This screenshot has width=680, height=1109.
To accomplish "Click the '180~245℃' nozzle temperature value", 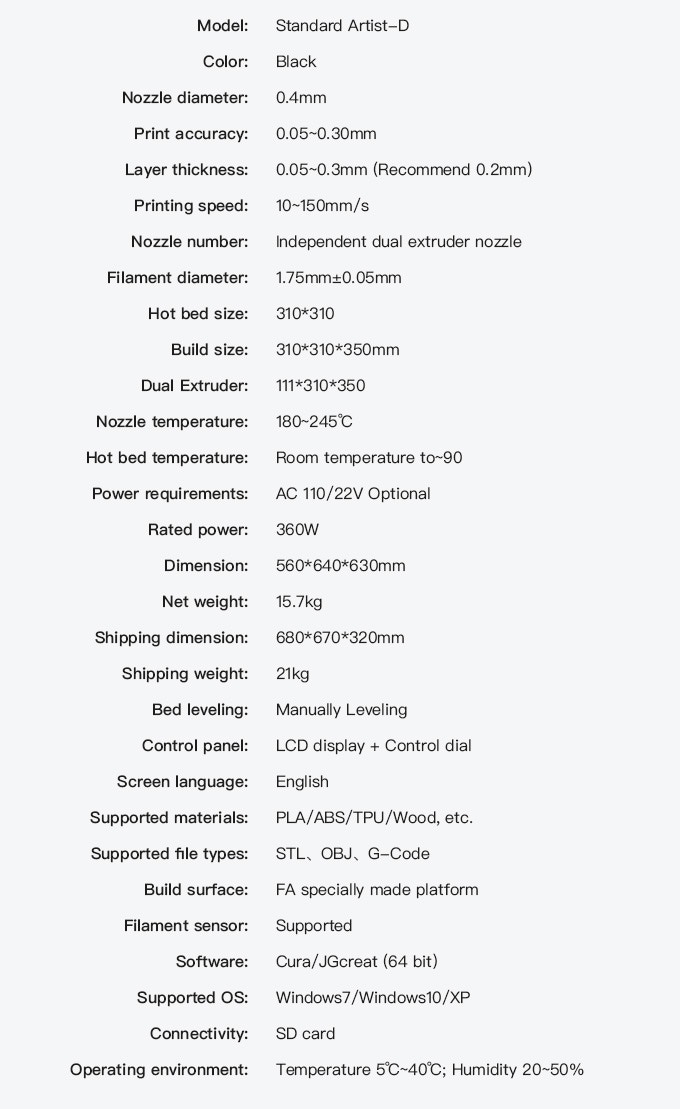I will point(314,422).
